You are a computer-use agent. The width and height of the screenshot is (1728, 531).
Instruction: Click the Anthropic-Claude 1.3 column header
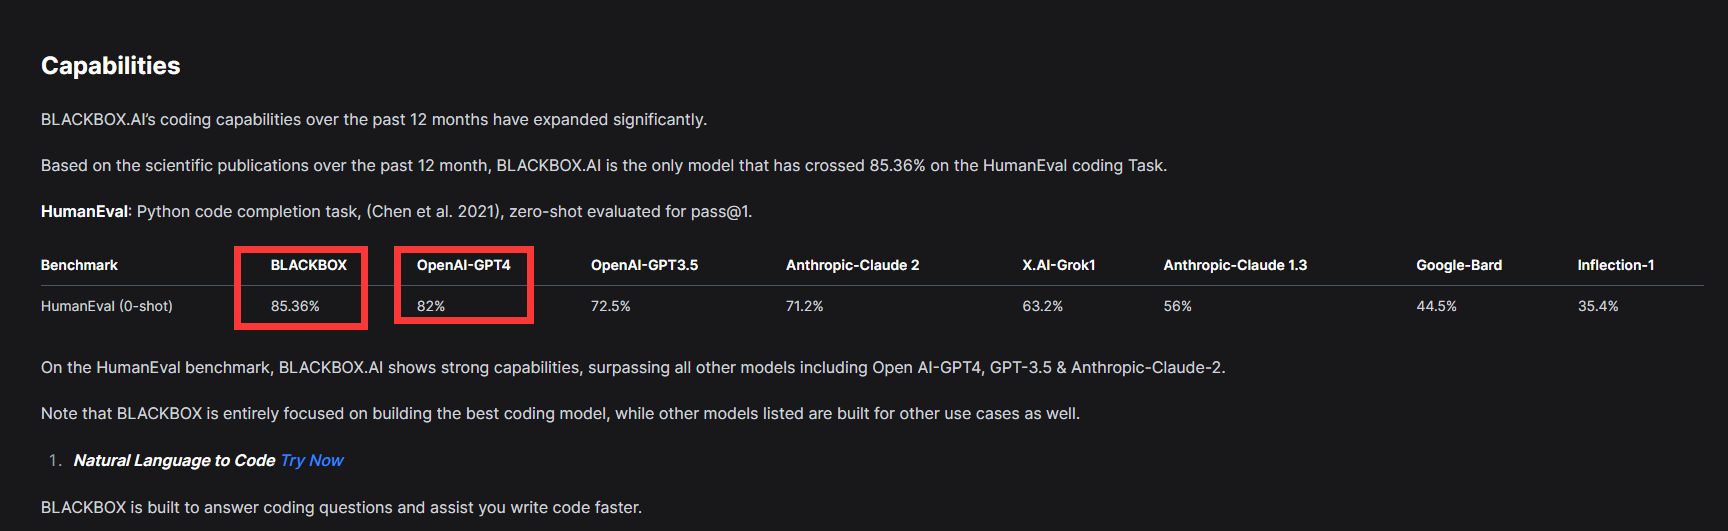pyautogui.click(x=1235, y=265)
